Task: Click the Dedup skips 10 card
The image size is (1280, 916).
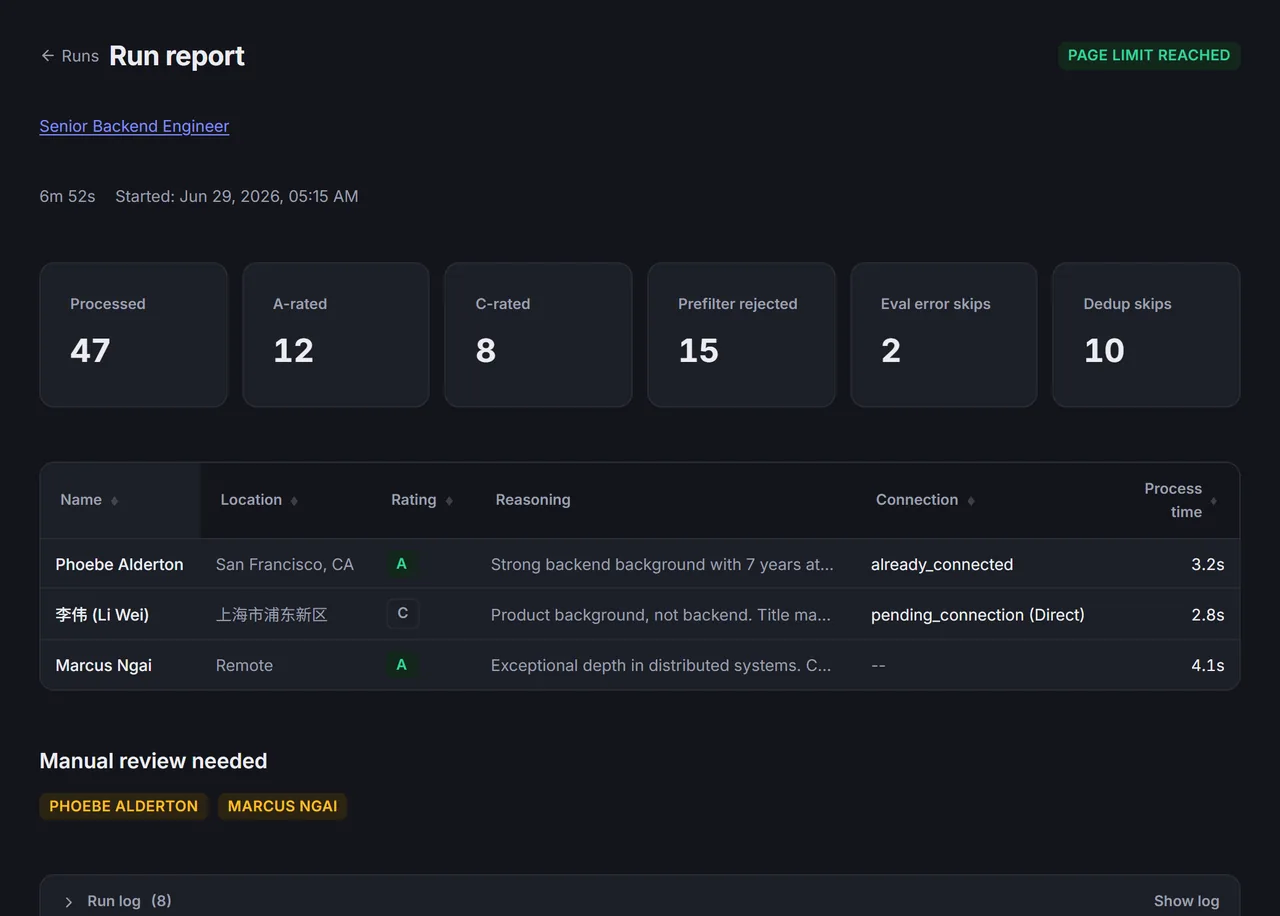Action: pyautogui.click(x=1146, y=335)
